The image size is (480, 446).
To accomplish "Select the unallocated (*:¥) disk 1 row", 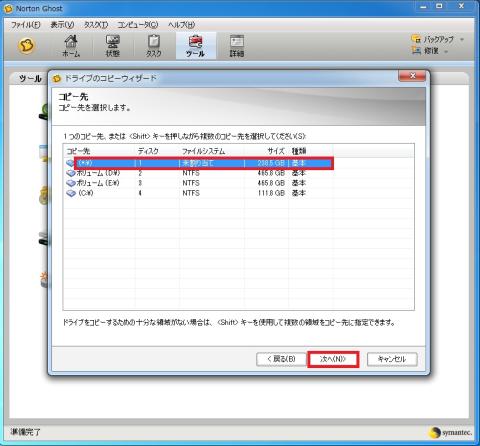I will pos(204,163).
